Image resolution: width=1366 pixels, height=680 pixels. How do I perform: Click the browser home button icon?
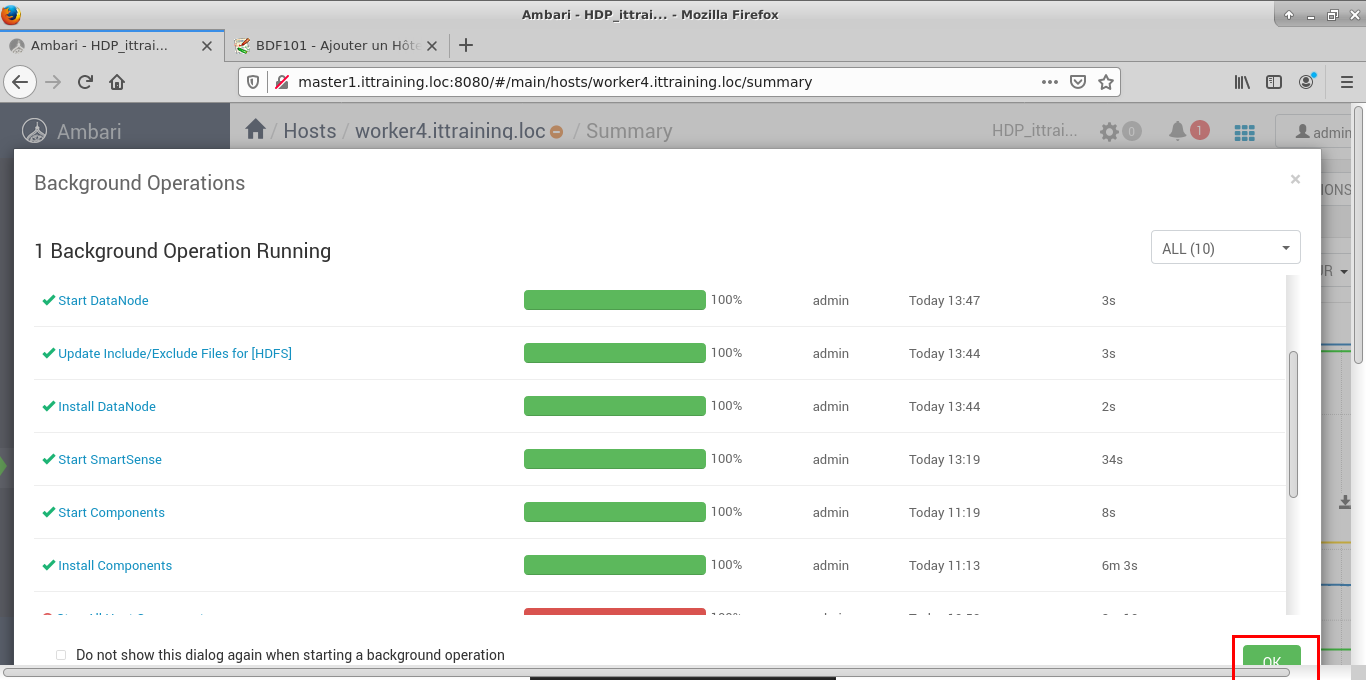point(117,82)
